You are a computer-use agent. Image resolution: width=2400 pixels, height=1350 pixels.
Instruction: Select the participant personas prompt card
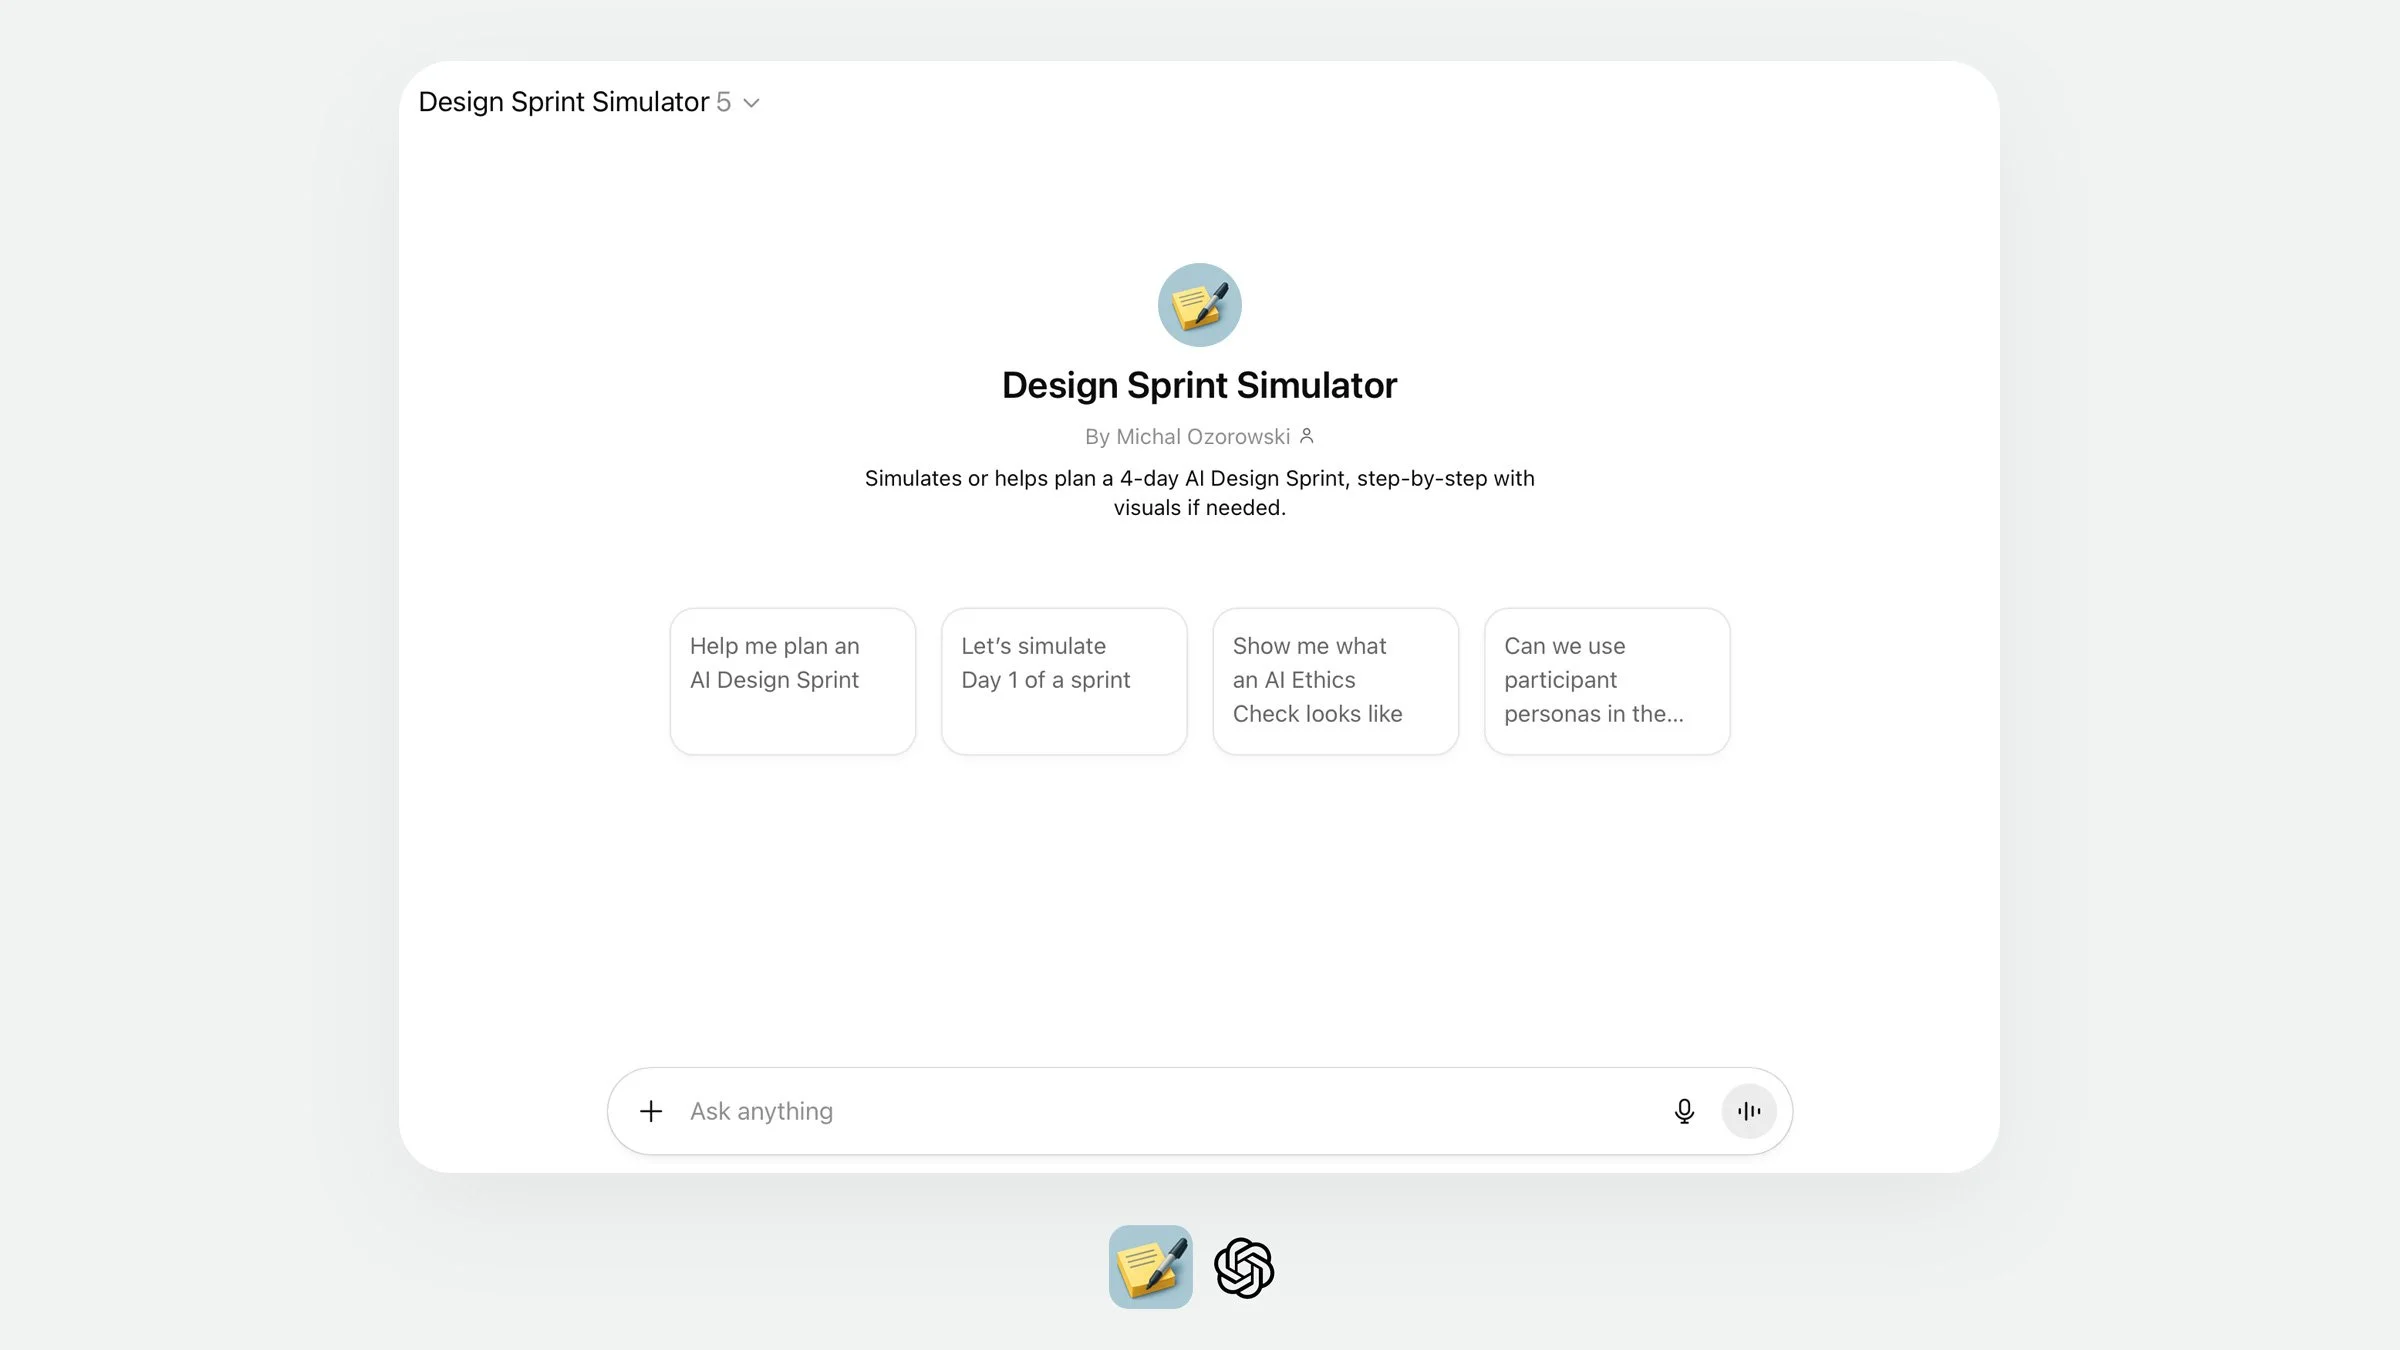pos(1606,681)
